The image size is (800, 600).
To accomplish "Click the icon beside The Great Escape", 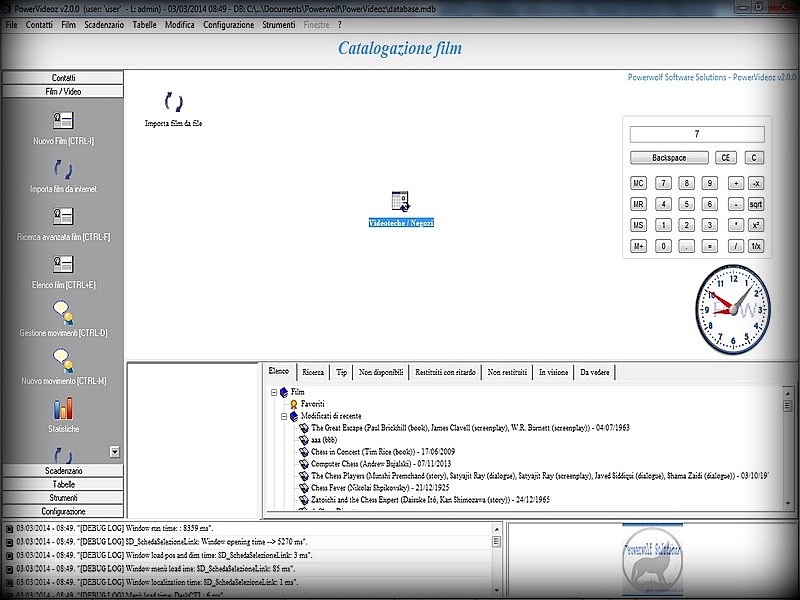I will 304,428.
